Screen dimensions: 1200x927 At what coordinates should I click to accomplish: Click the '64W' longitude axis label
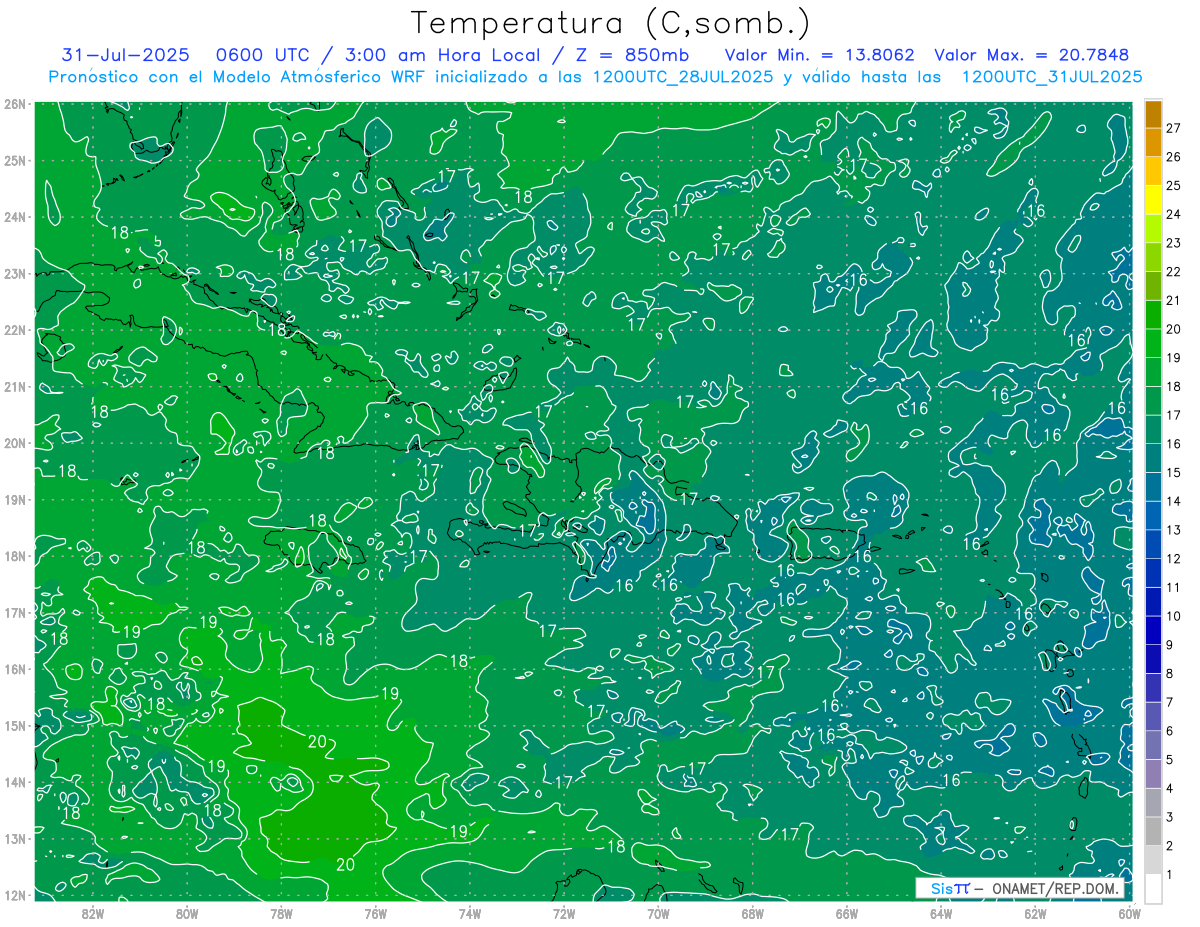pos(941,913)
